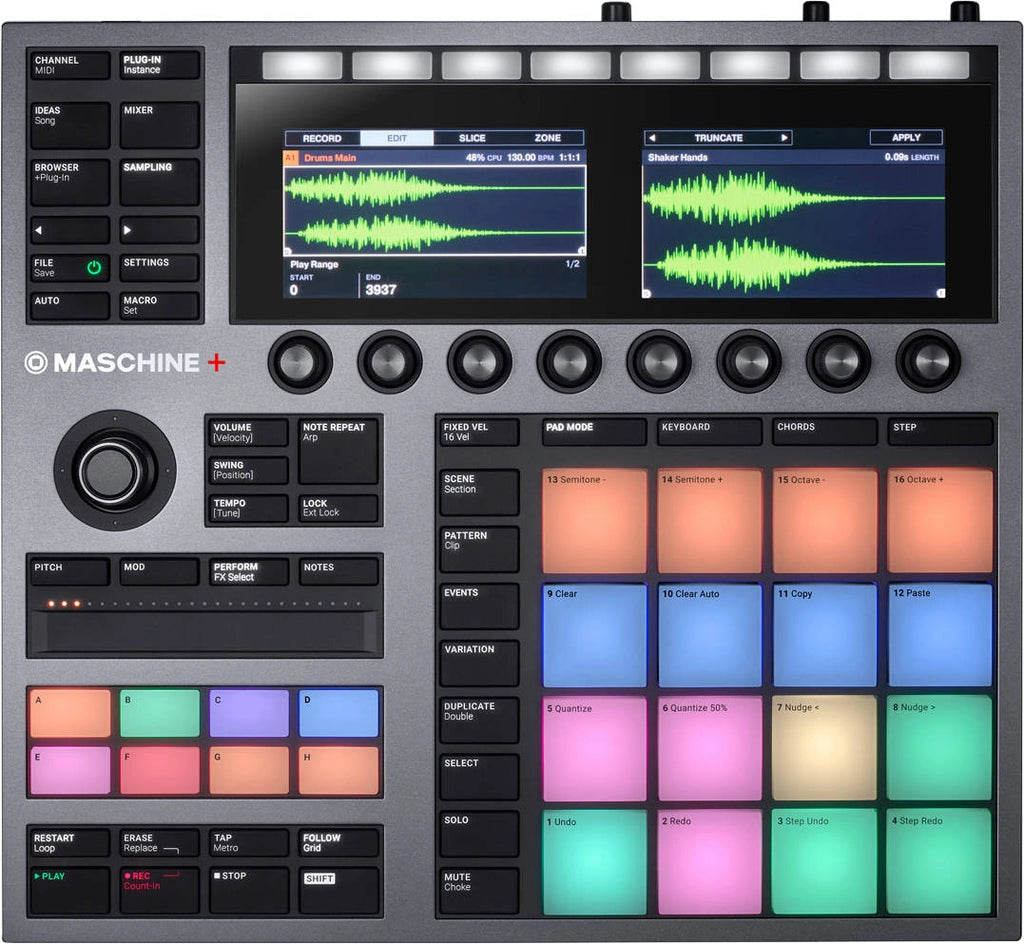Toggle the SOLO button
The height and width of the screenshot is (944, 1024).
[479, 832]
